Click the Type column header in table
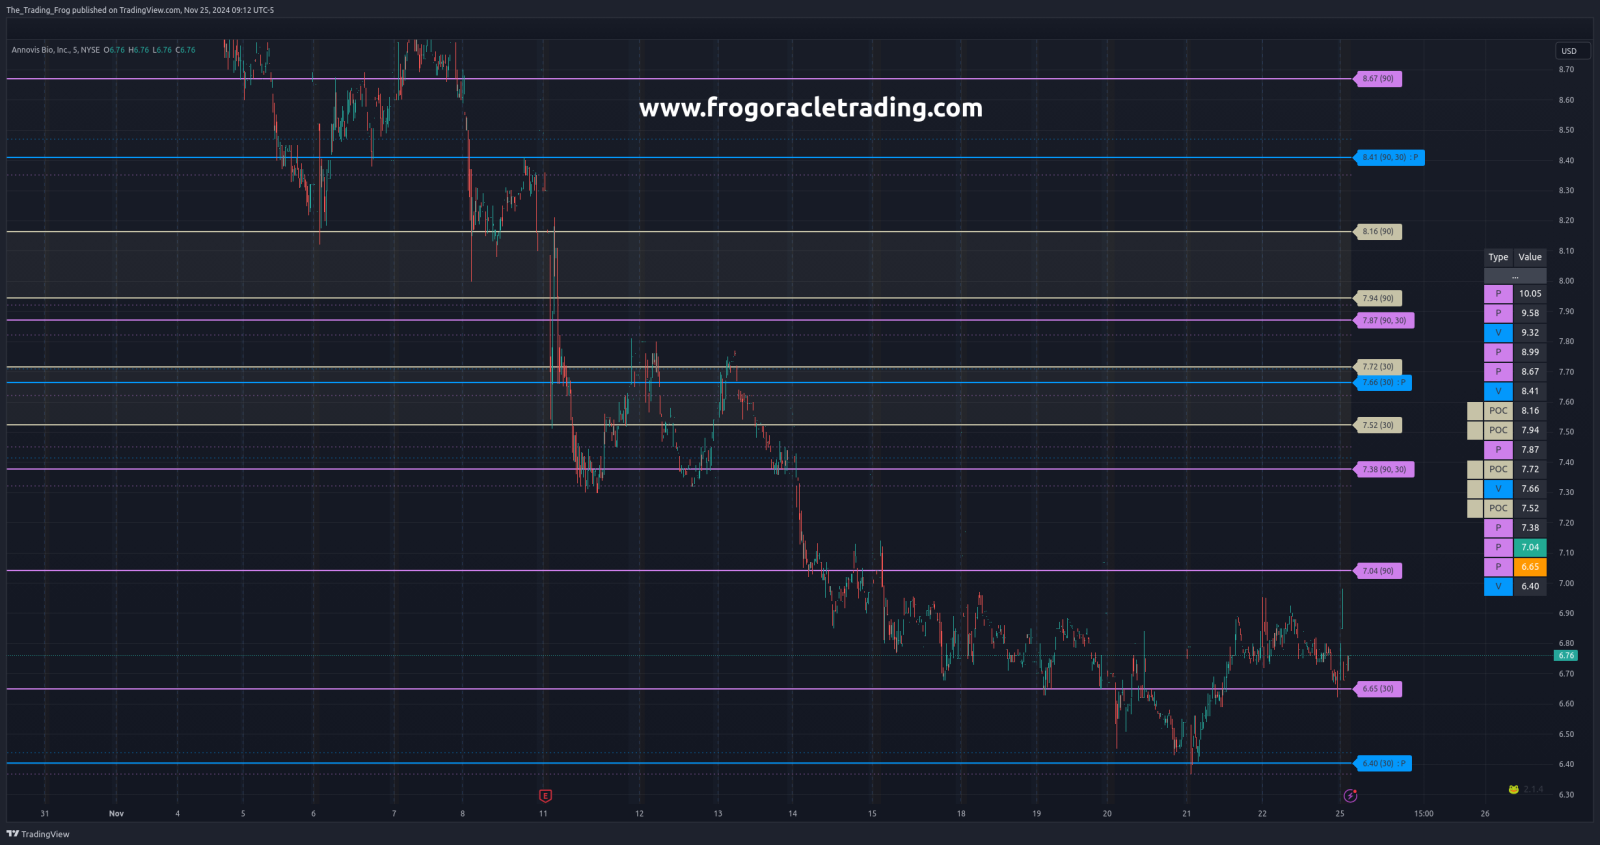This screenshot has height=845, width=1600. coord(1498,257)
